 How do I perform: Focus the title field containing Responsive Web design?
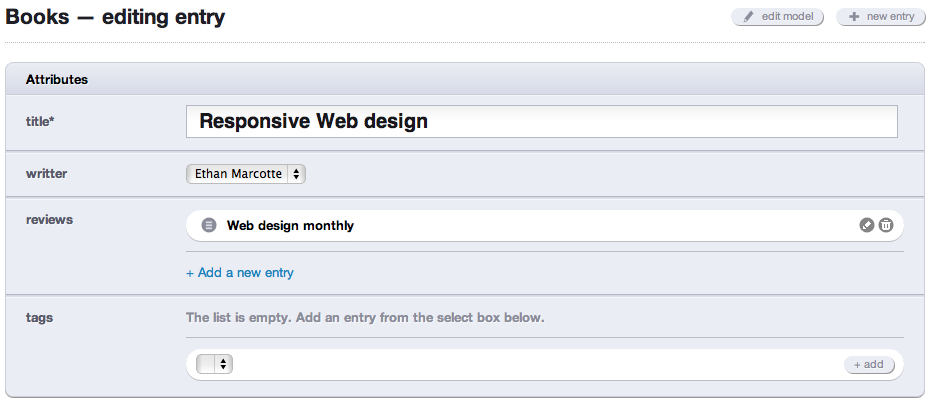coord(541,122)
